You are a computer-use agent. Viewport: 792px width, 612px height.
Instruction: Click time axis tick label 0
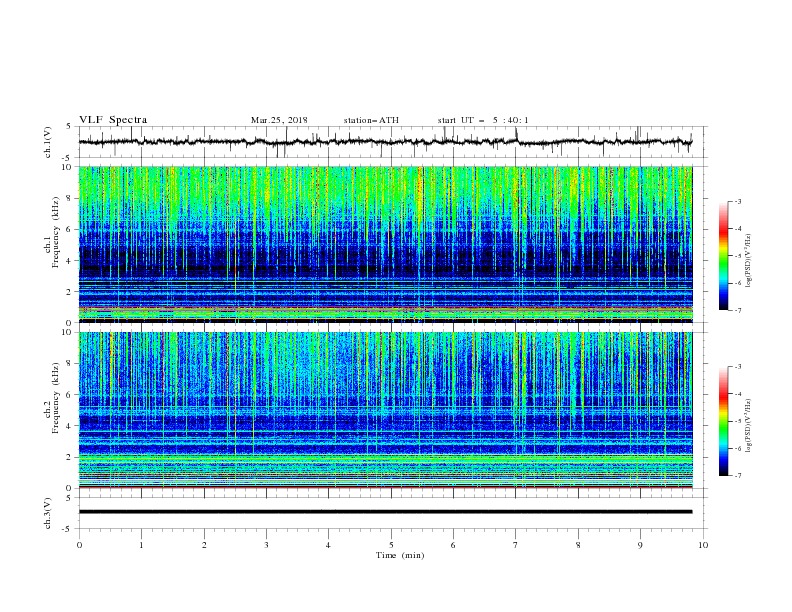pos(79,545)
